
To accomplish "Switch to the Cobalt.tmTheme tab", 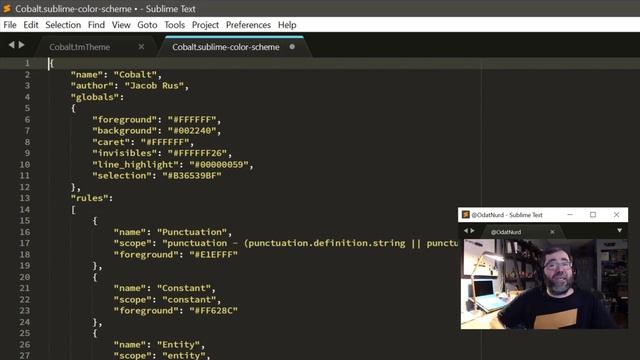I will [80, 47].
